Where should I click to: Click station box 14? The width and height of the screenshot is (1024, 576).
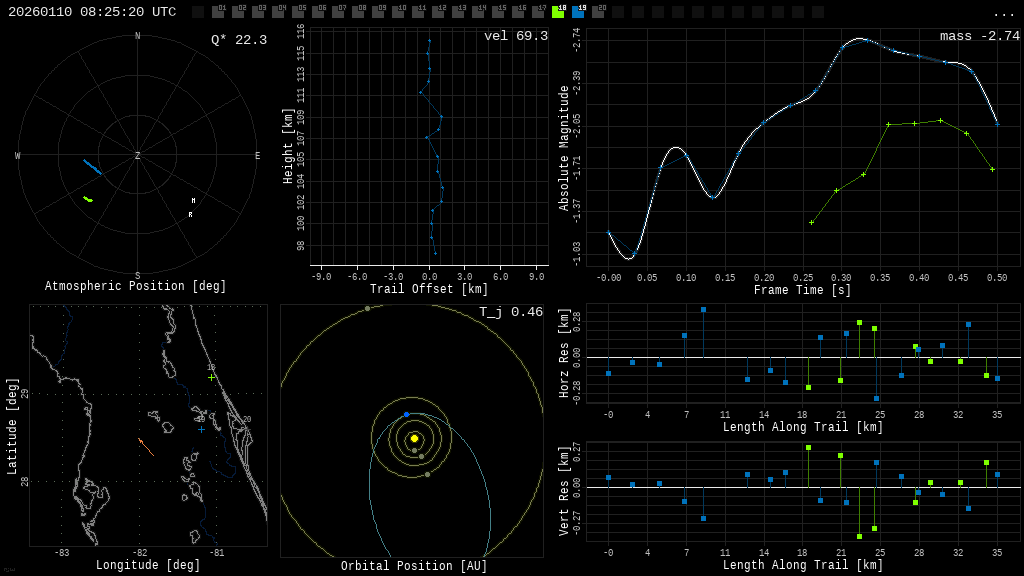click(x=479, y=12)
